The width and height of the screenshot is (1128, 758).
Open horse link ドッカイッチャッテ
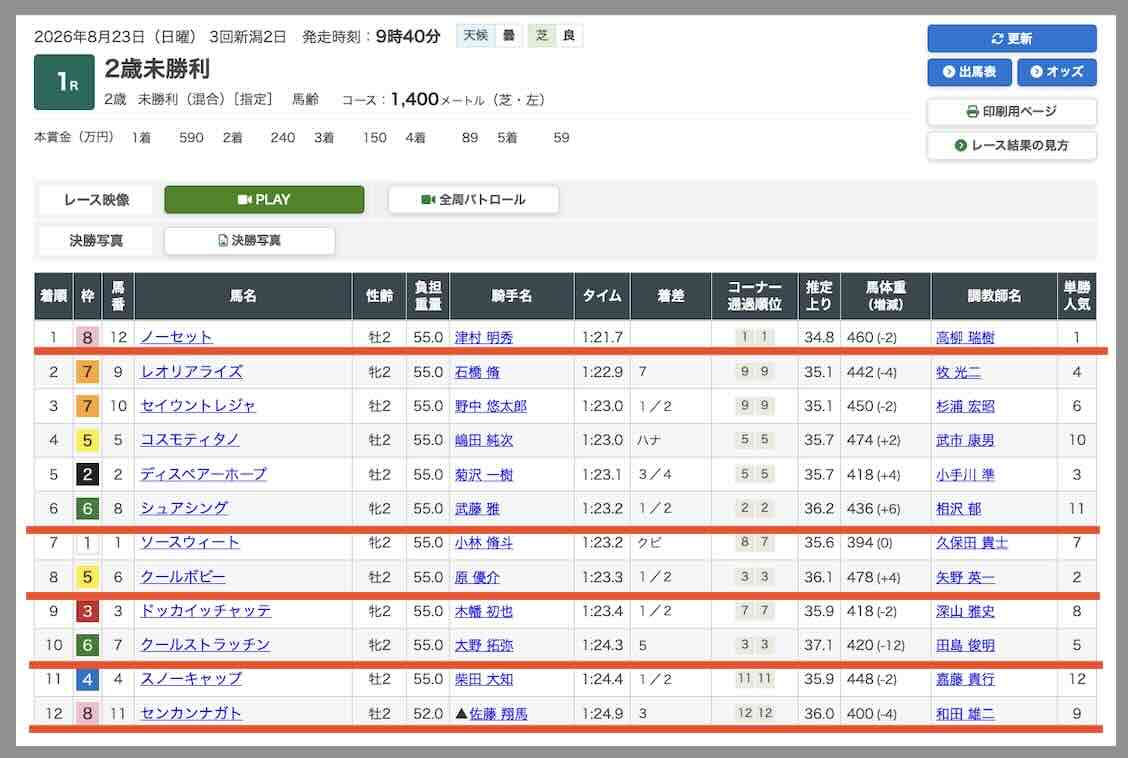tap(206, 611)
